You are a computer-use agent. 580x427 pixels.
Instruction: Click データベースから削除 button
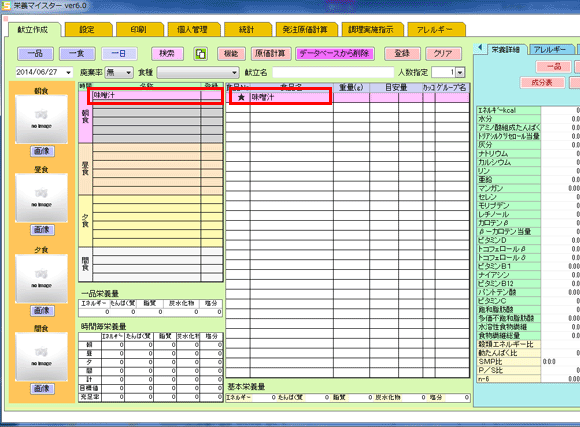pyautogui.click(x=335, y=54)
